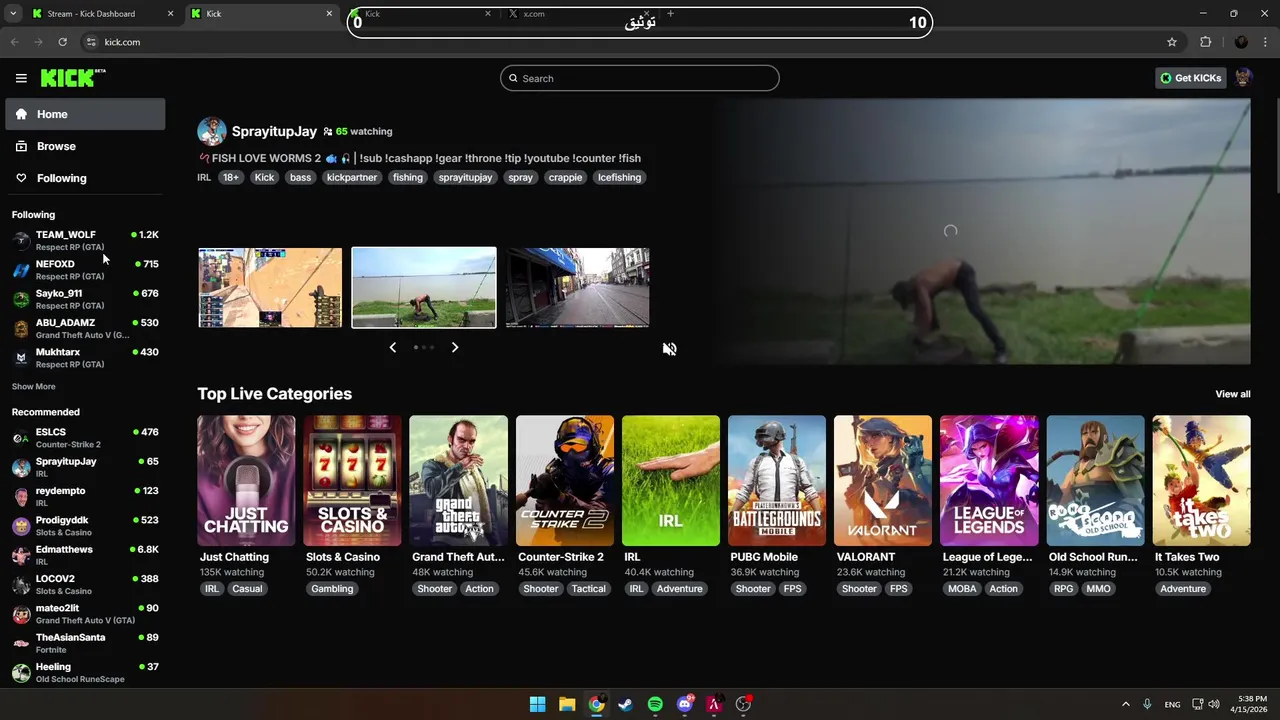This screenshot has height=720, width=1280.
Task: Open IRL category card
Action: (671, 481)
